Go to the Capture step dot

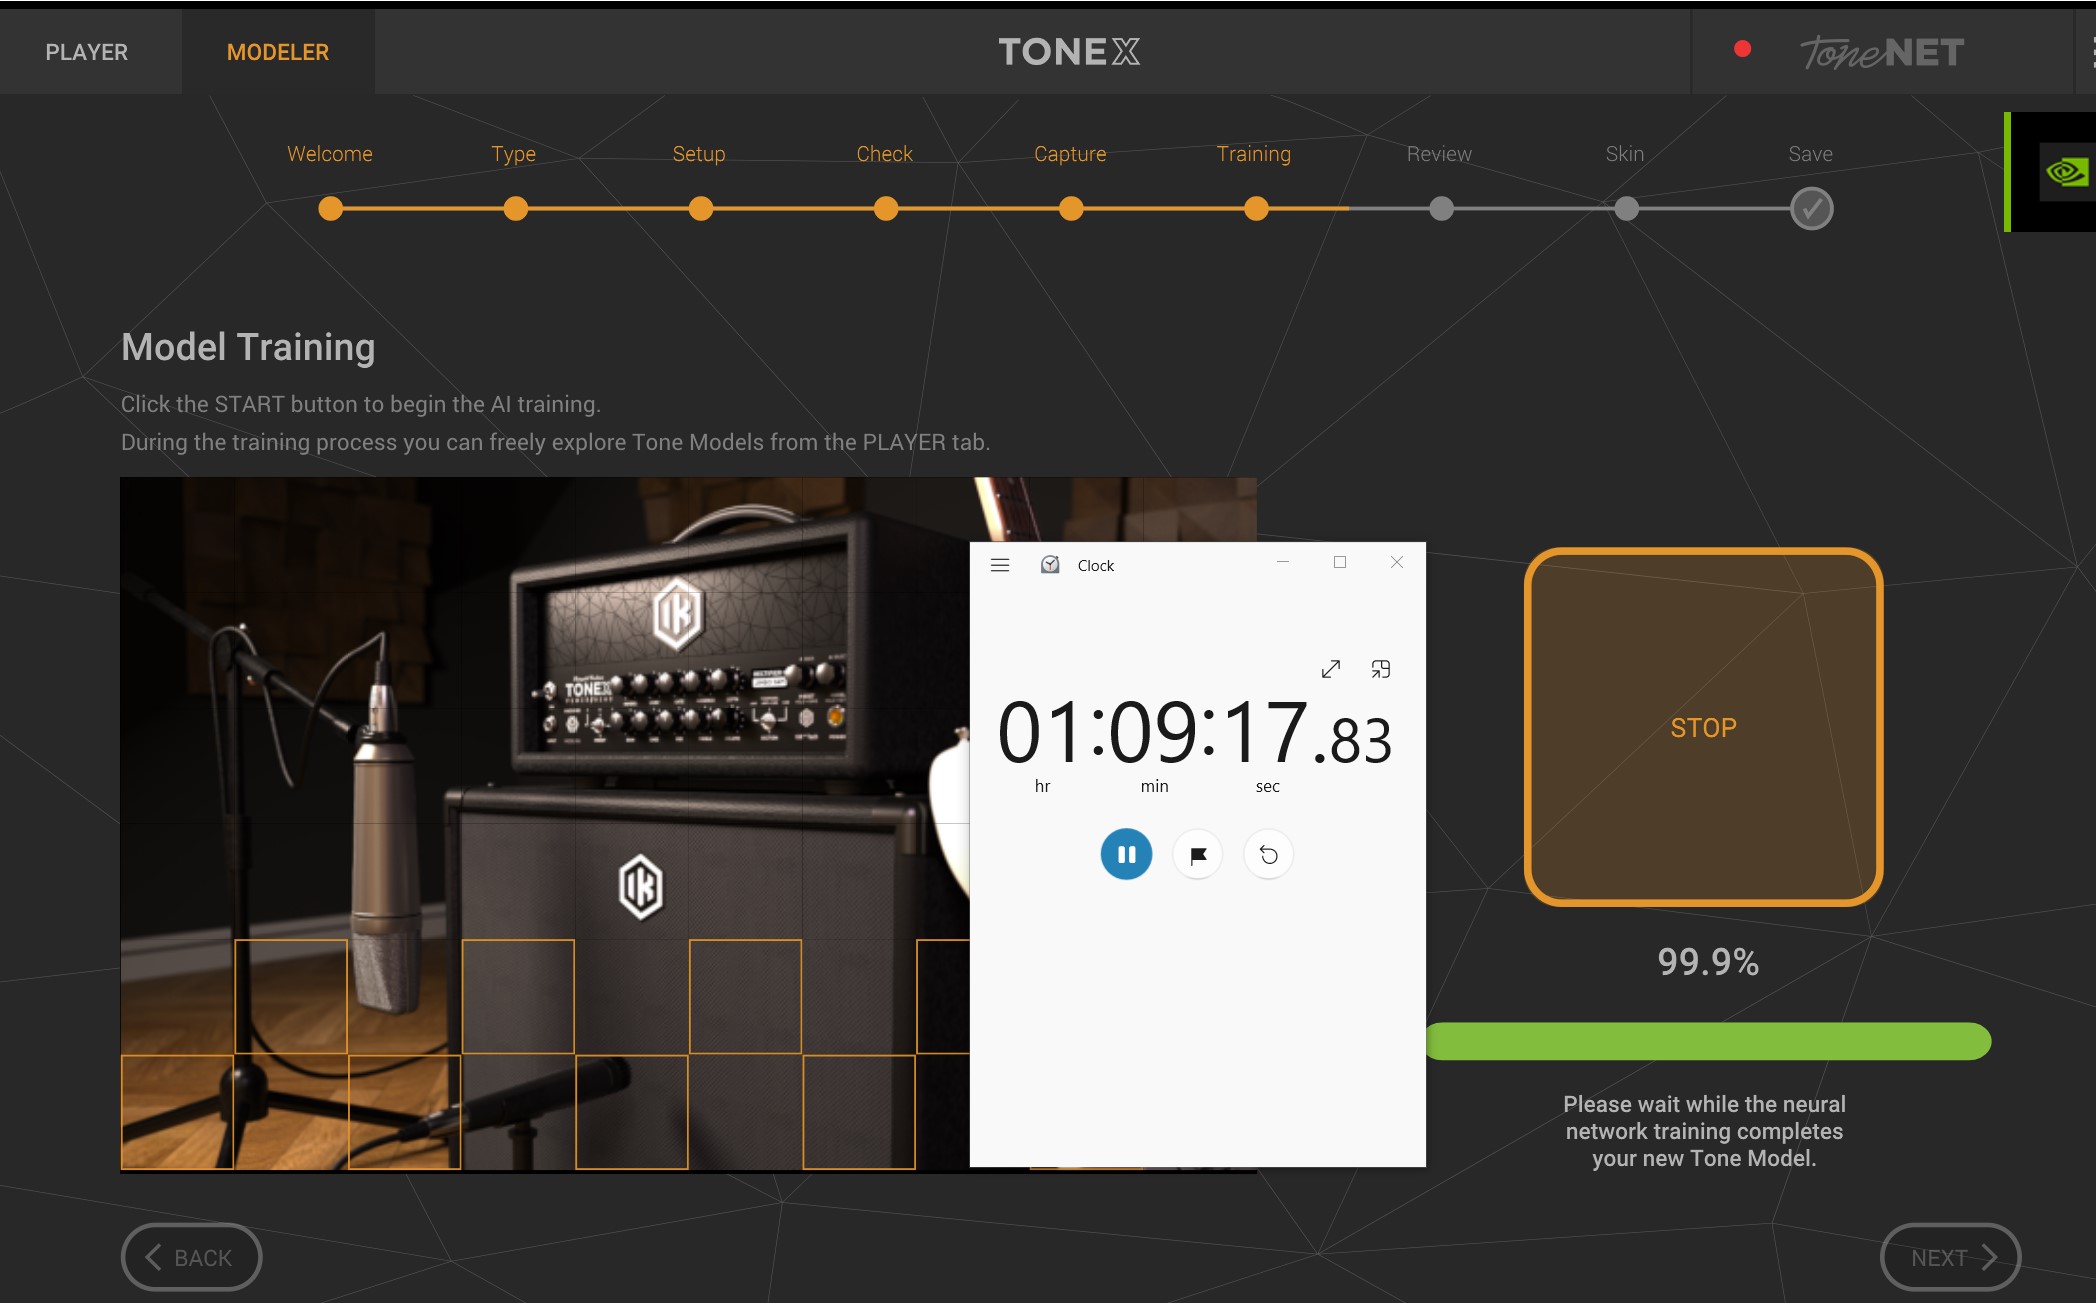point(1071,209)
